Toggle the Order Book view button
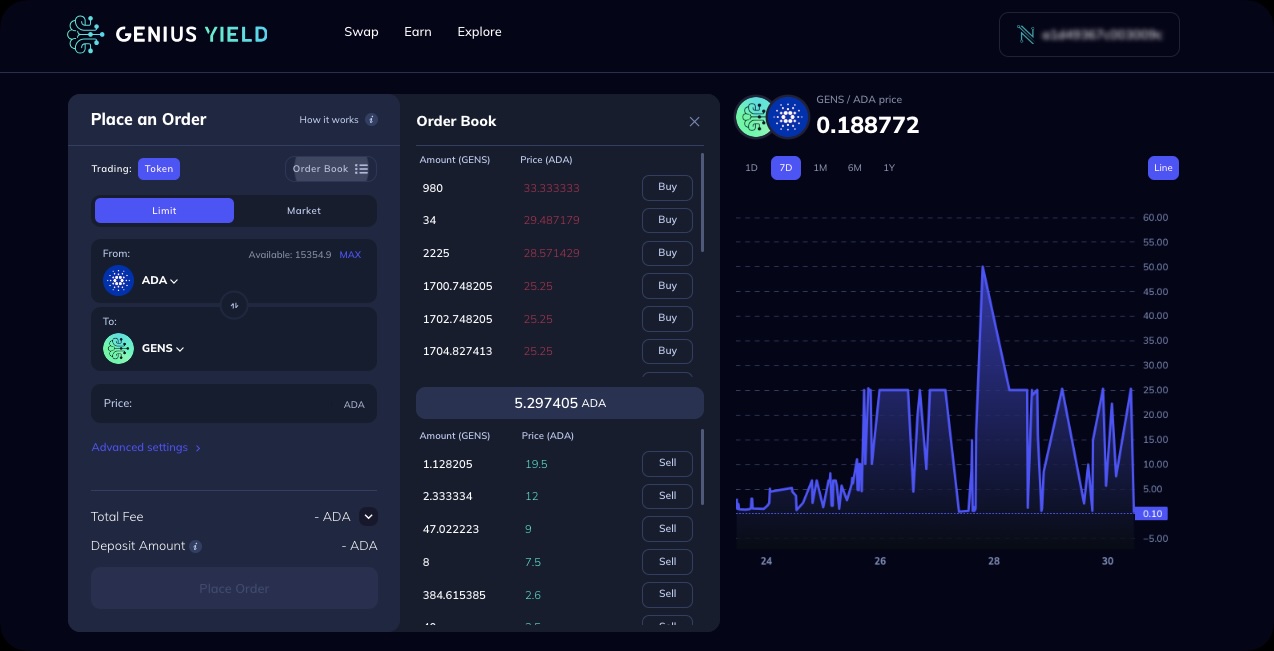1274x651 pixels. point(330,169)
